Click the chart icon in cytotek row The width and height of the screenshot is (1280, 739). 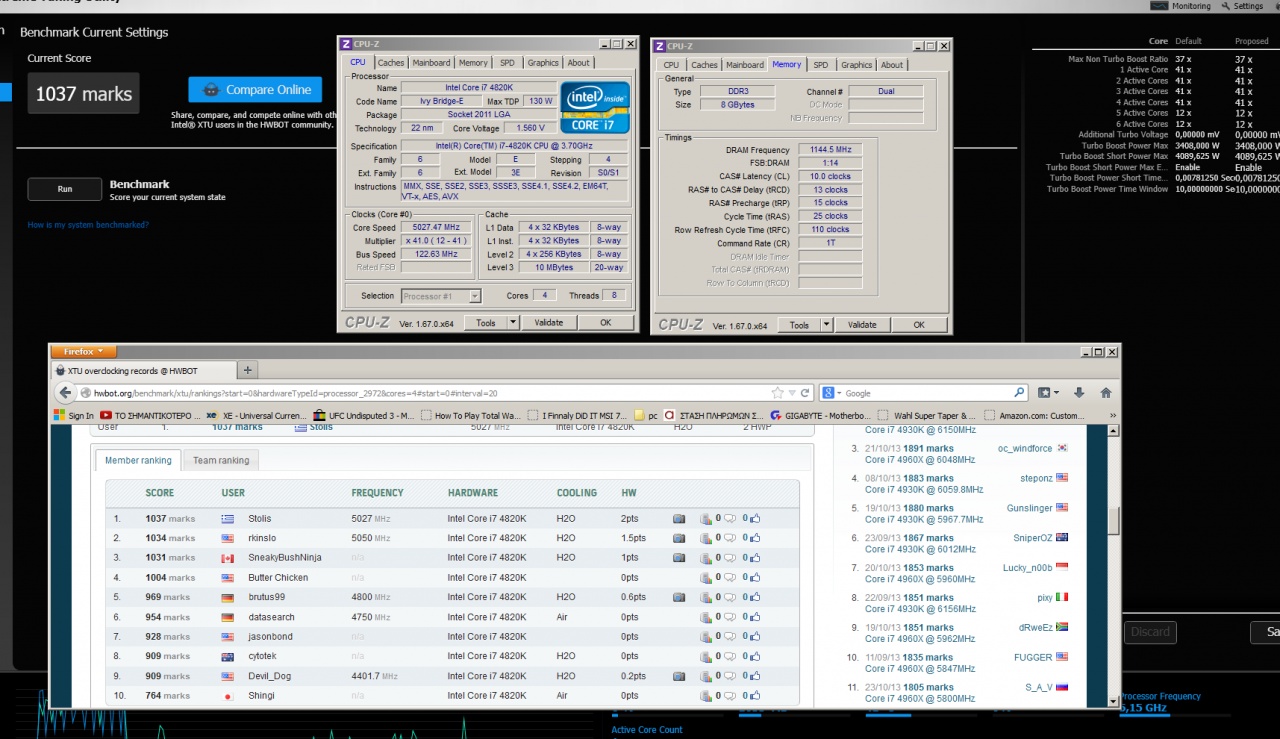[x=706, y=656]
